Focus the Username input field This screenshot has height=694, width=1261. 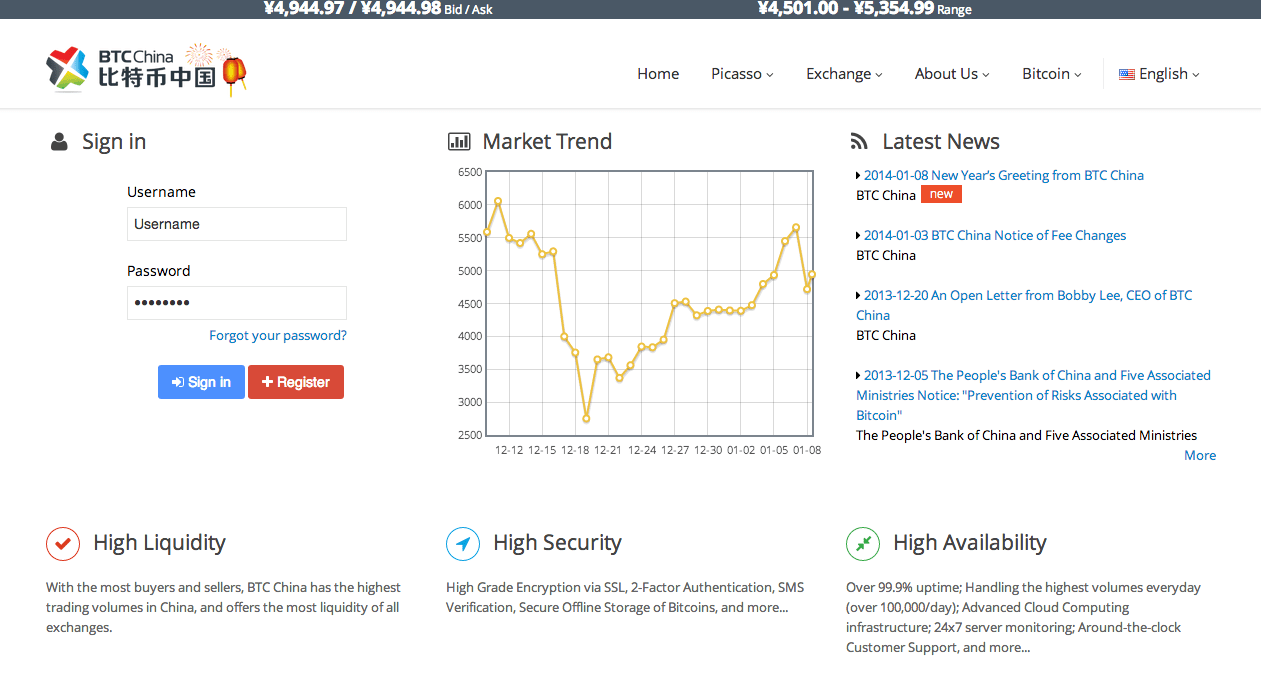tap(237, 224)
